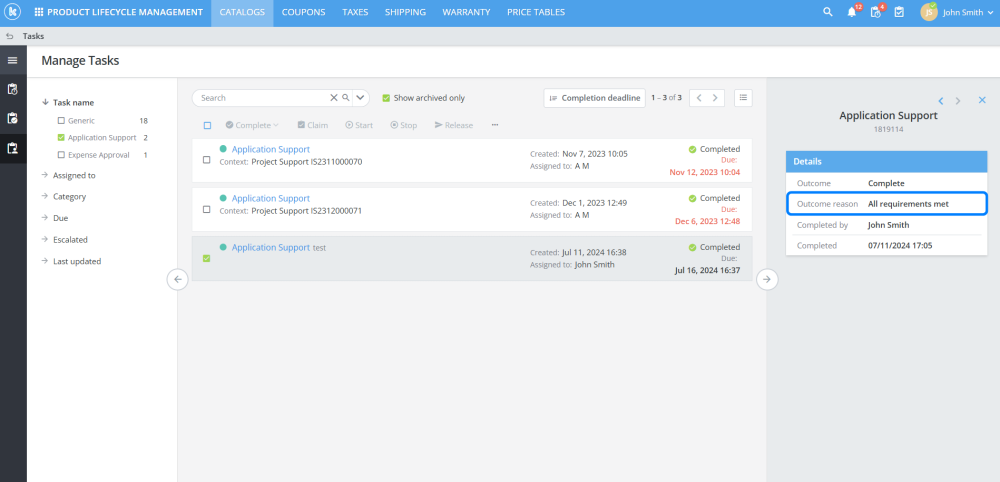
Task: Click the Start action button
Action: click(359, 125)
